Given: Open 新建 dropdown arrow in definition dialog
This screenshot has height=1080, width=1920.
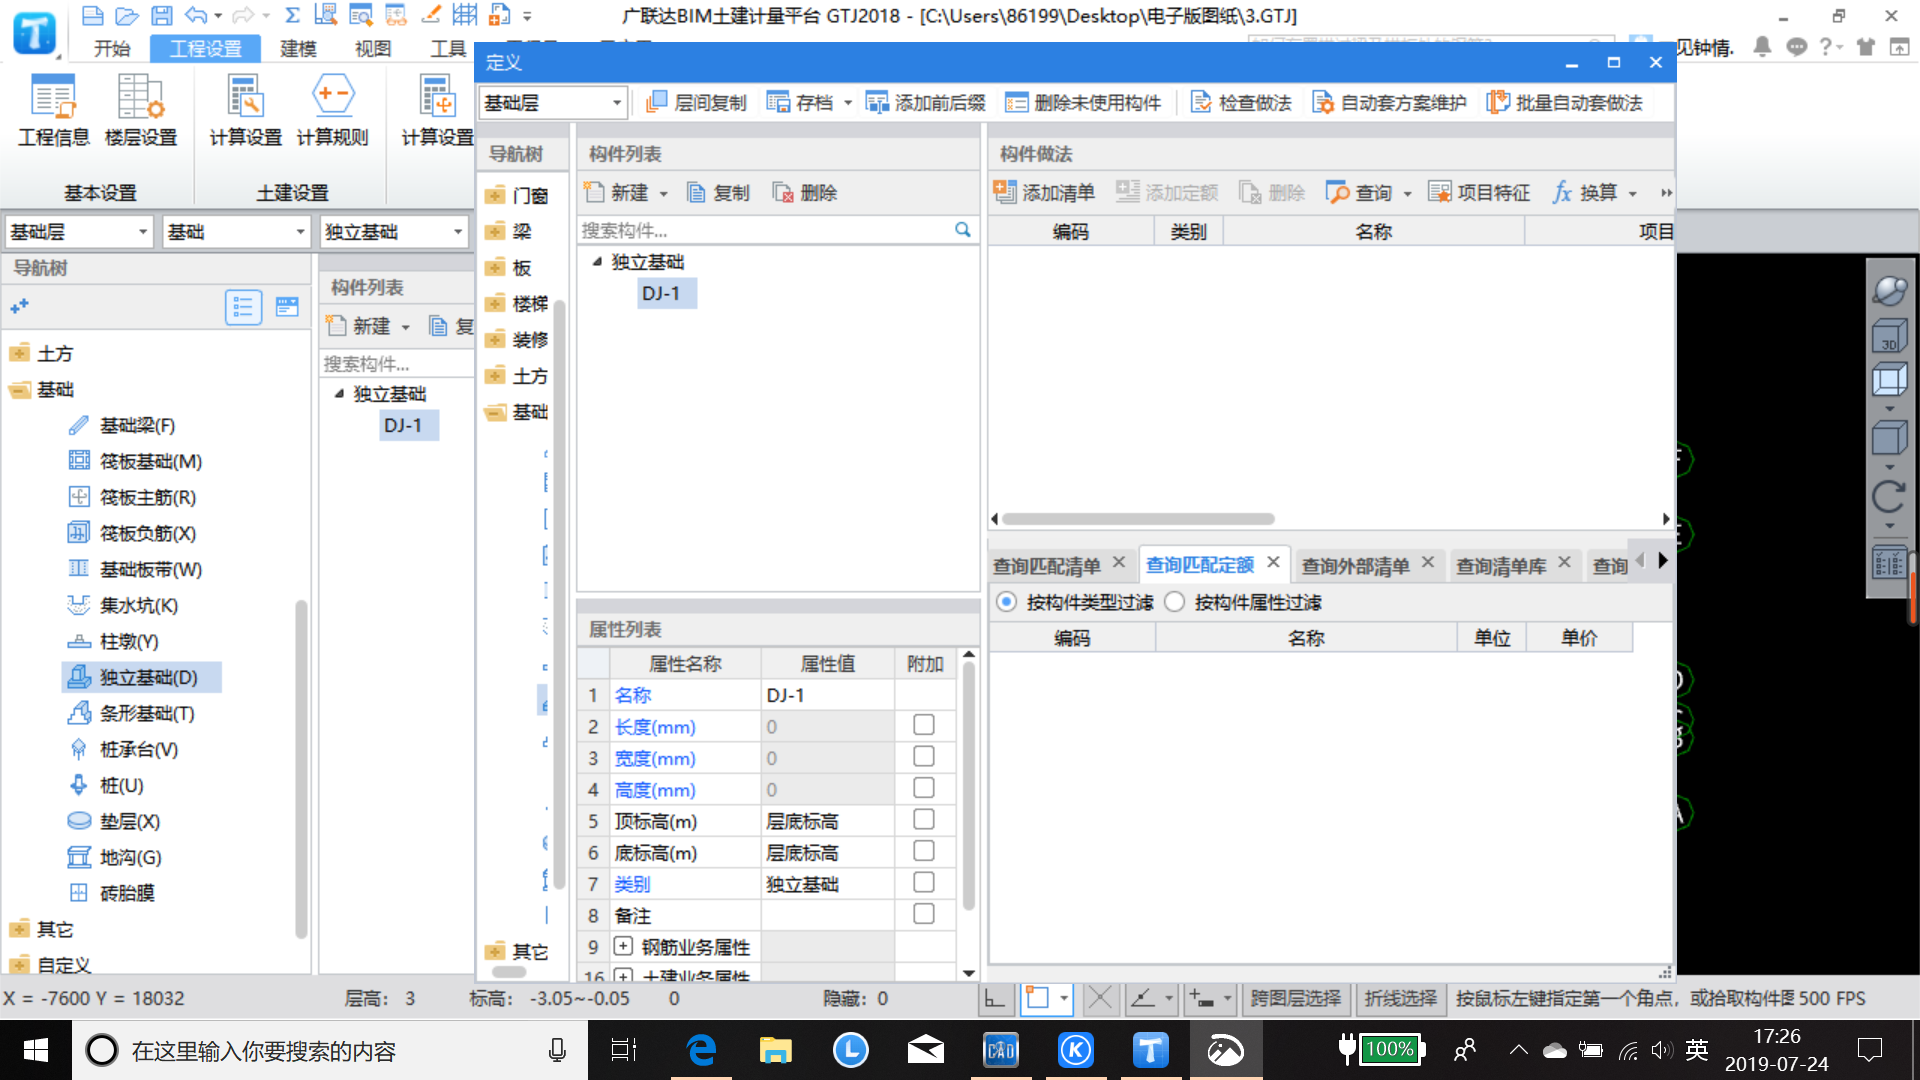Looking at the screenshot, I should [x=663, y=194].
